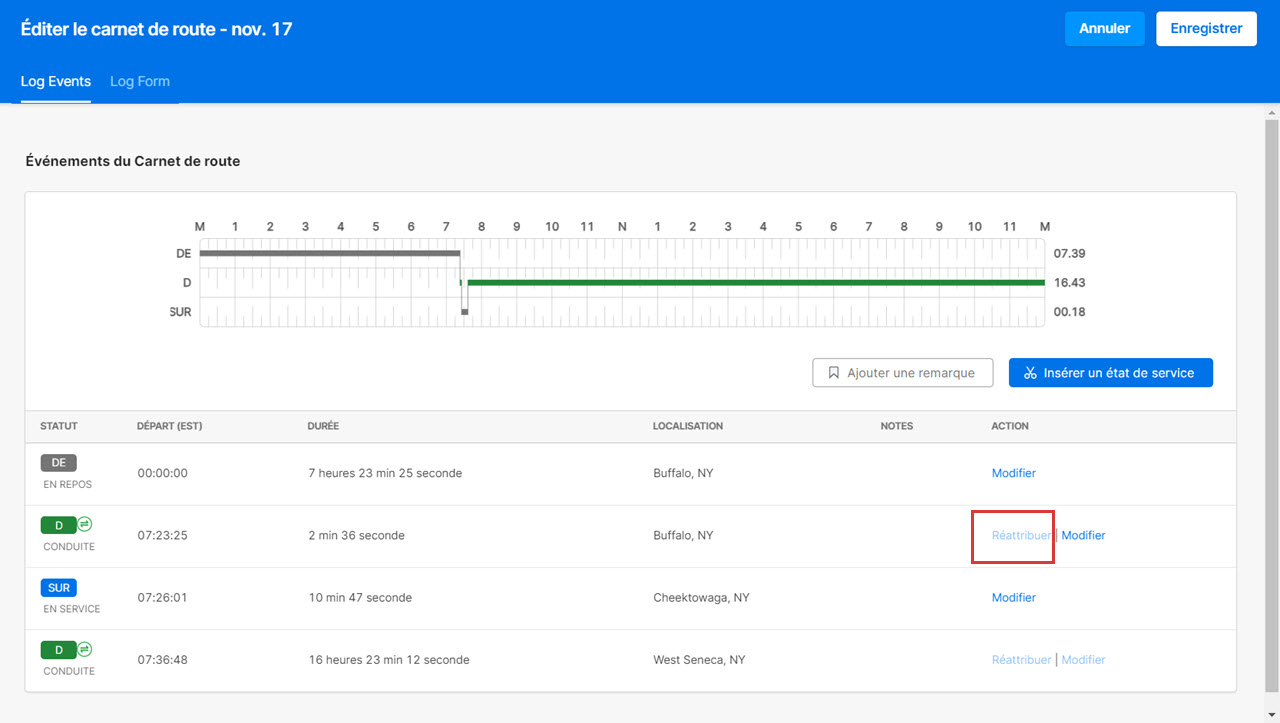Click Réattribuer link for West Seneca row
Image resolution: width=1280 pixels, height=723 pixels.
[x=1021, y=660]
